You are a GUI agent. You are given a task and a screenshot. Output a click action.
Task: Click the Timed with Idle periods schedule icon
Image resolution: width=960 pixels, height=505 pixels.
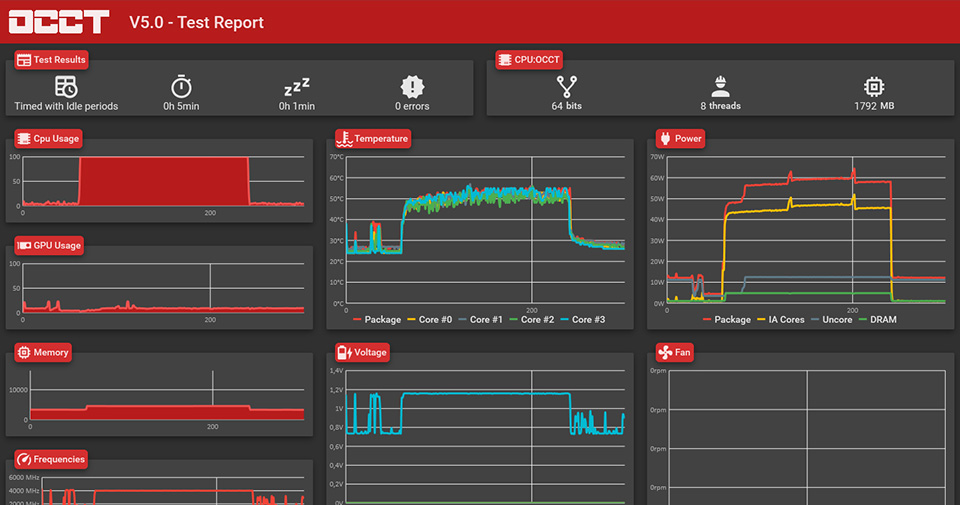(x=66, y=87)
